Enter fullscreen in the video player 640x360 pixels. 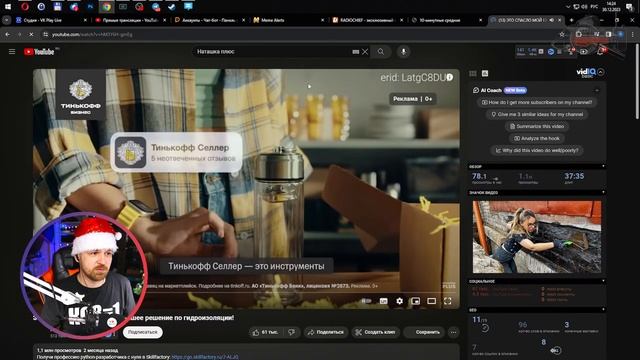tap(448, 301)
